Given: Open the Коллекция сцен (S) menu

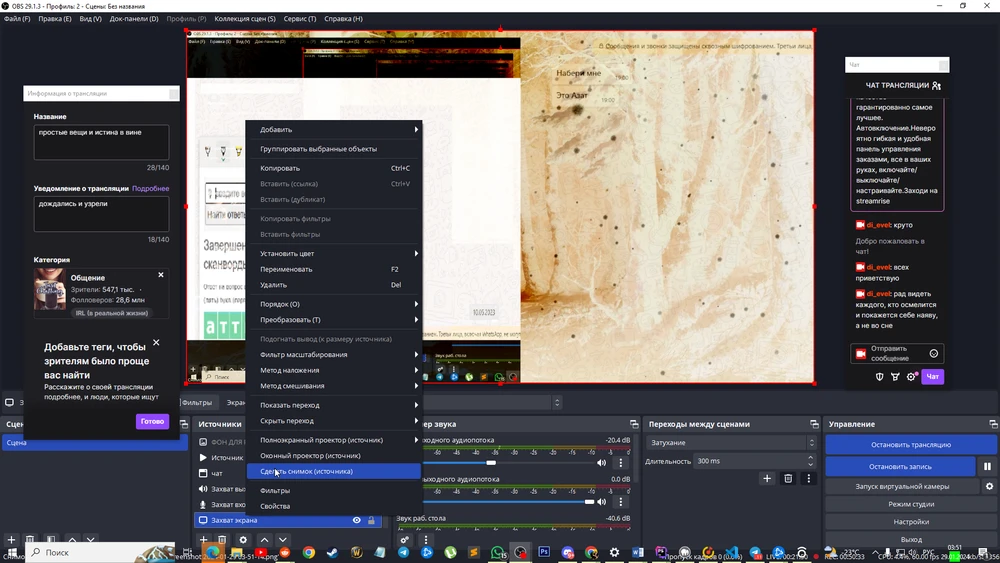Looking at the screenshot, I should pos(245,18).
